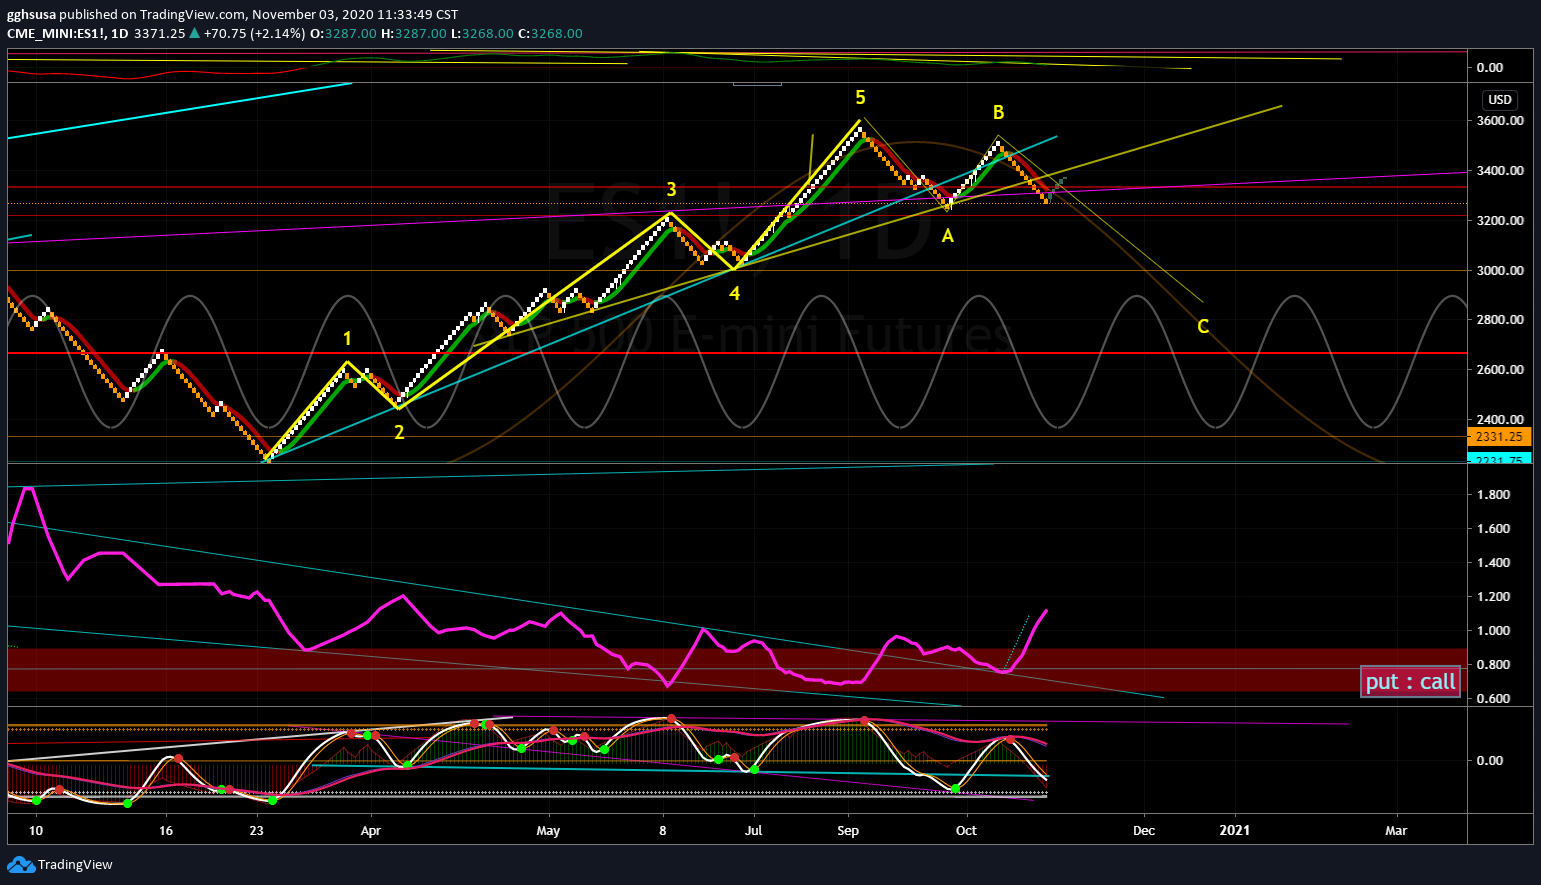
Task: Click the 2600.00 price axis label
Action: tap(1500, 370)
